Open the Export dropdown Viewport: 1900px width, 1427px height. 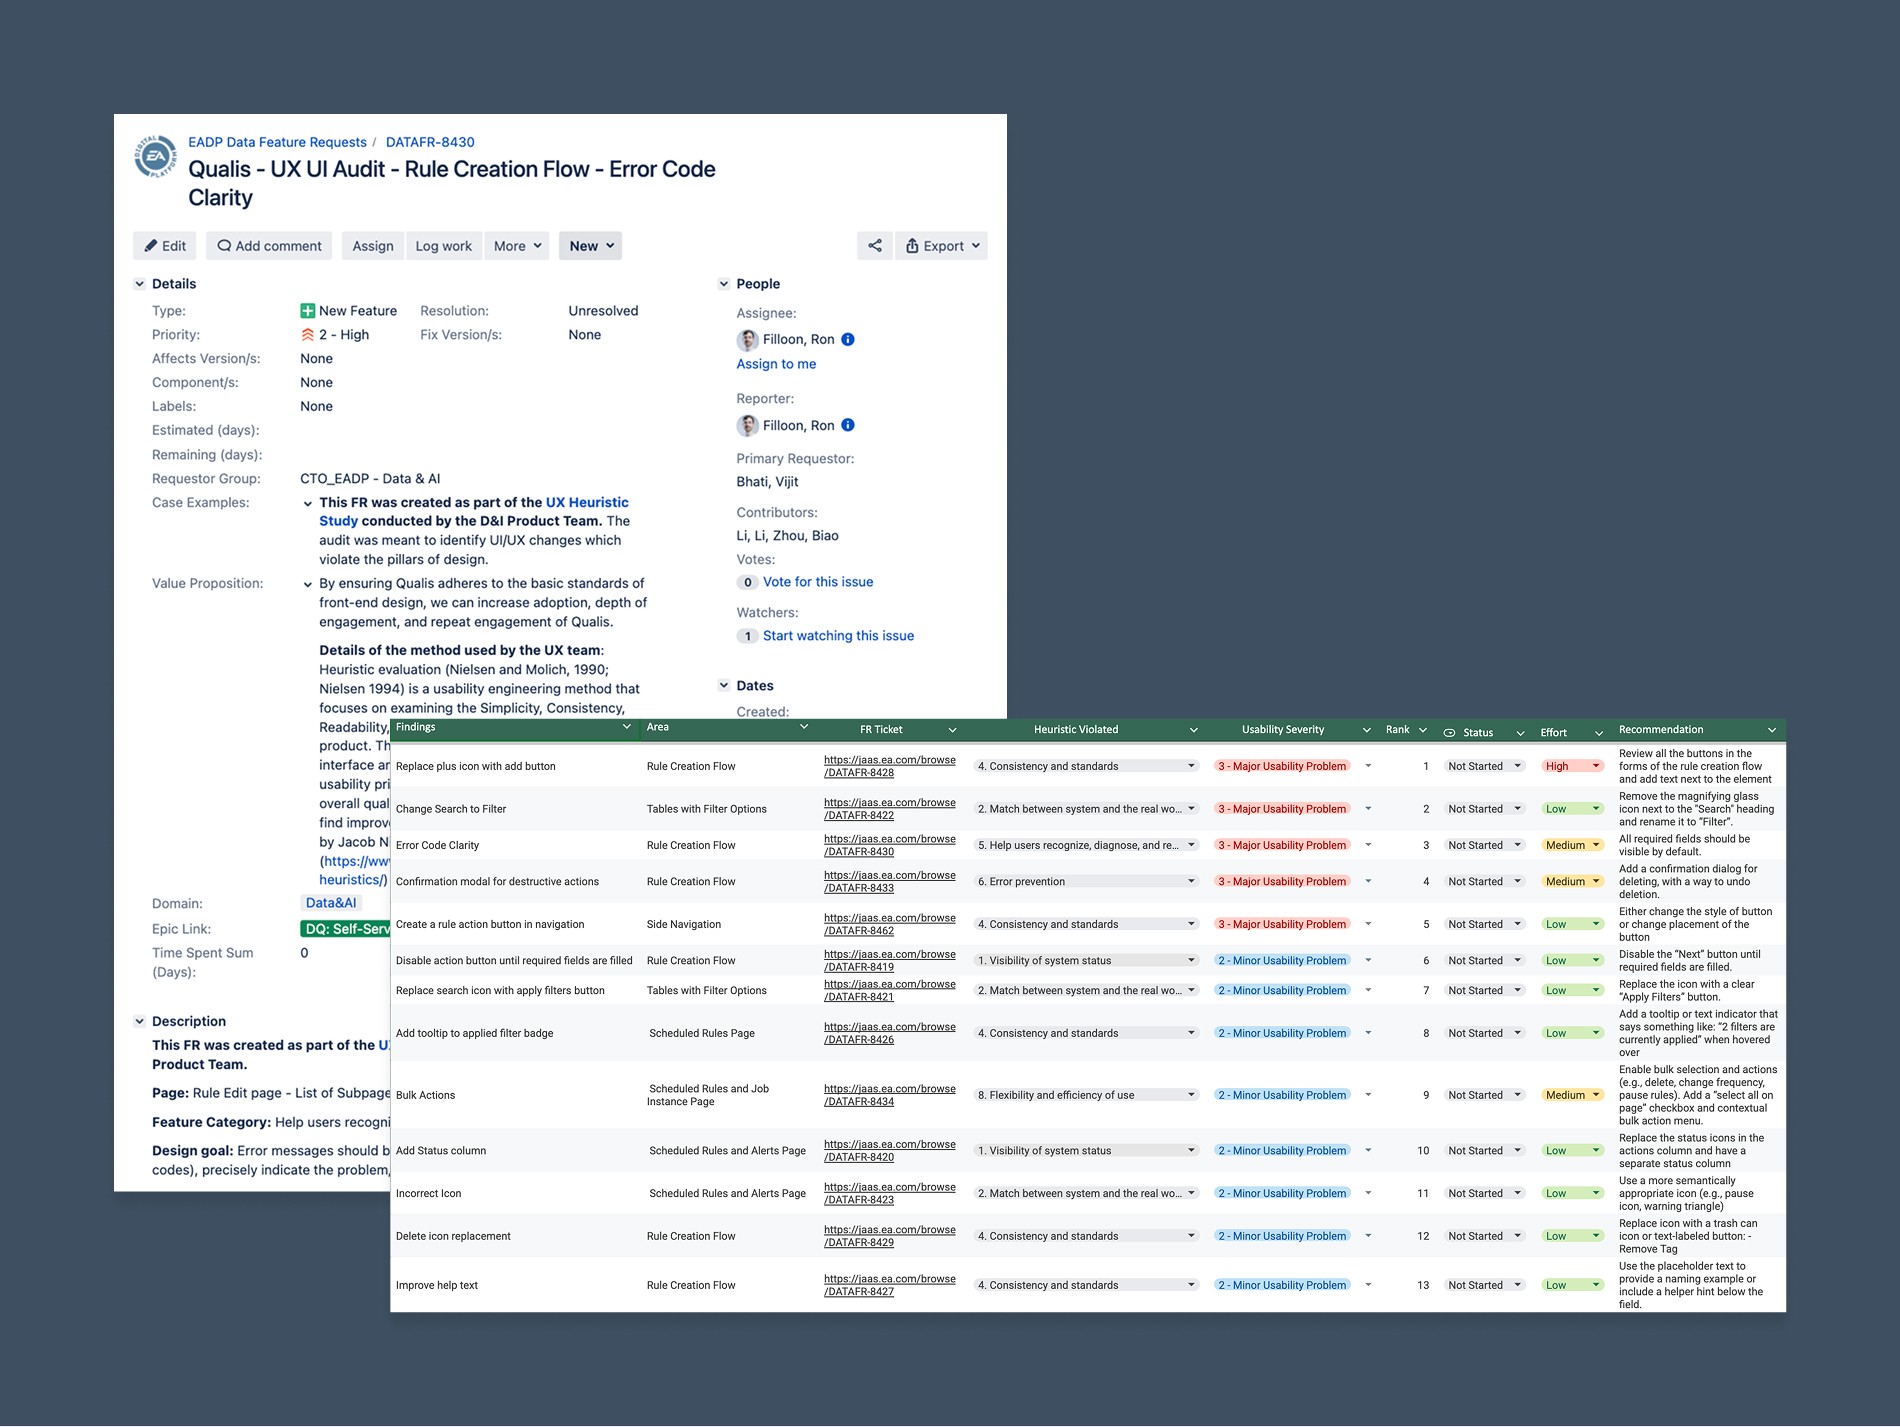pyautogui.click(x=942, y=246)
